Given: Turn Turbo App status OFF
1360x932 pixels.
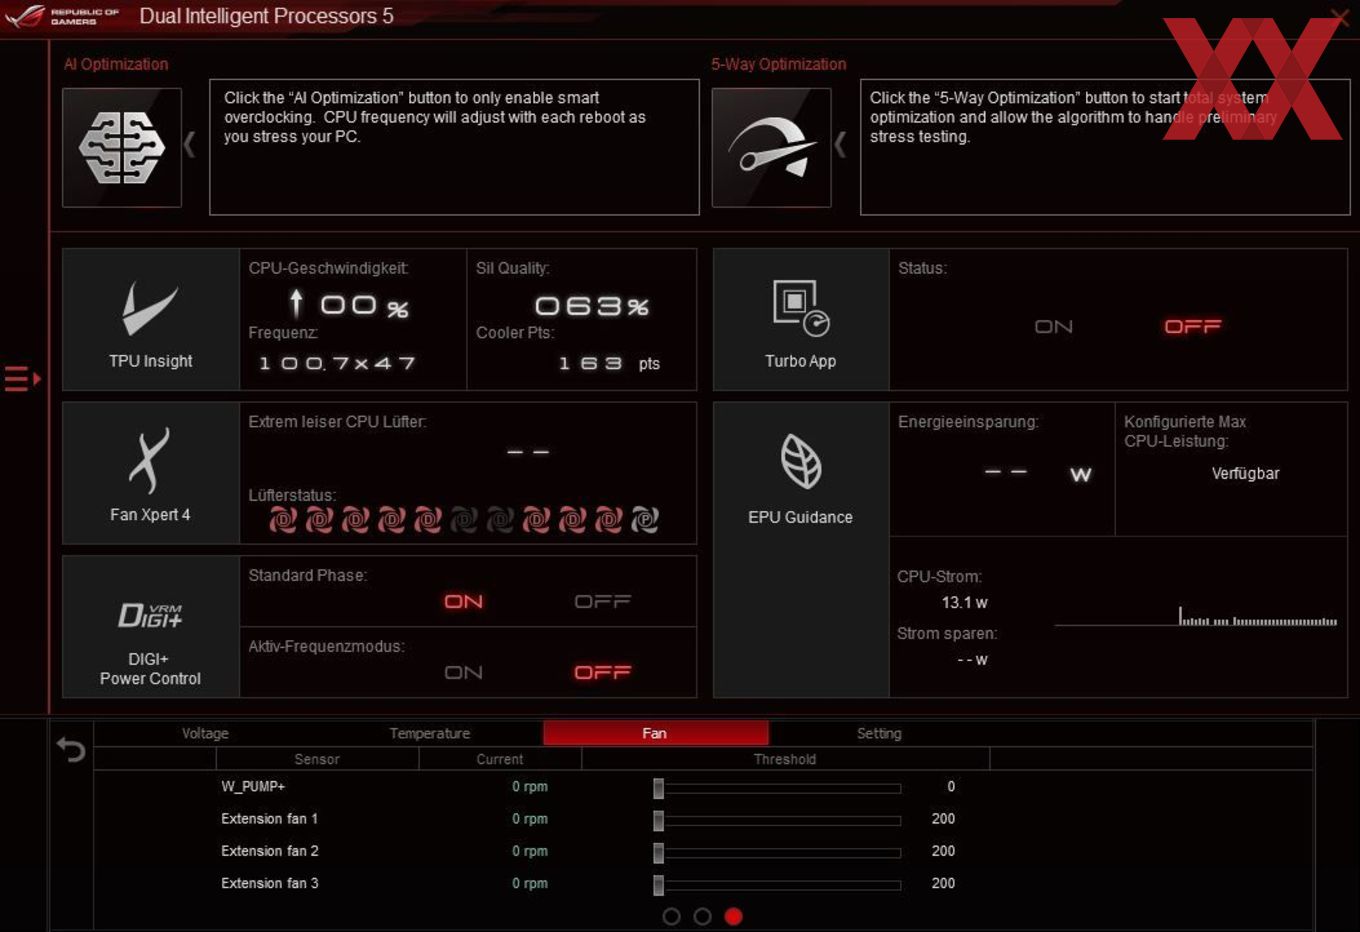Looking at the screenshot, I should tap(1192, 327).
